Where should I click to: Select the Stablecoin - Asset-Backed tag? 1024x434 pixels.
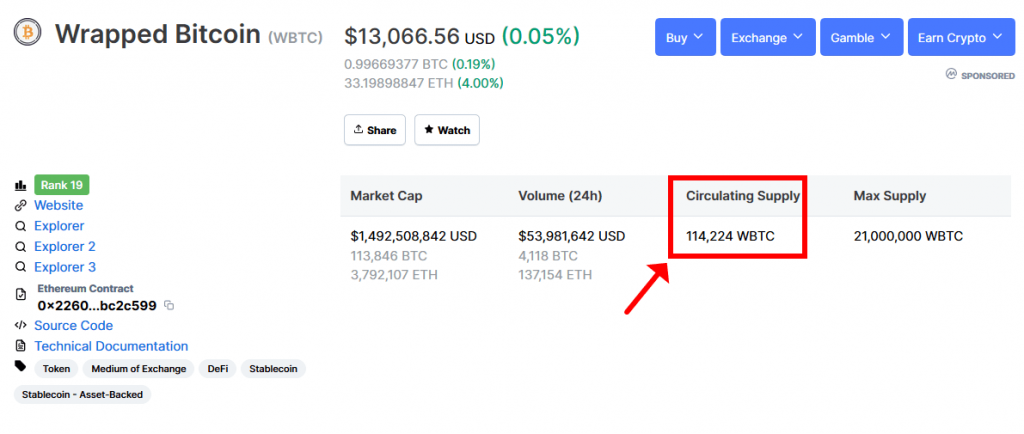click(x=82, y=394)
